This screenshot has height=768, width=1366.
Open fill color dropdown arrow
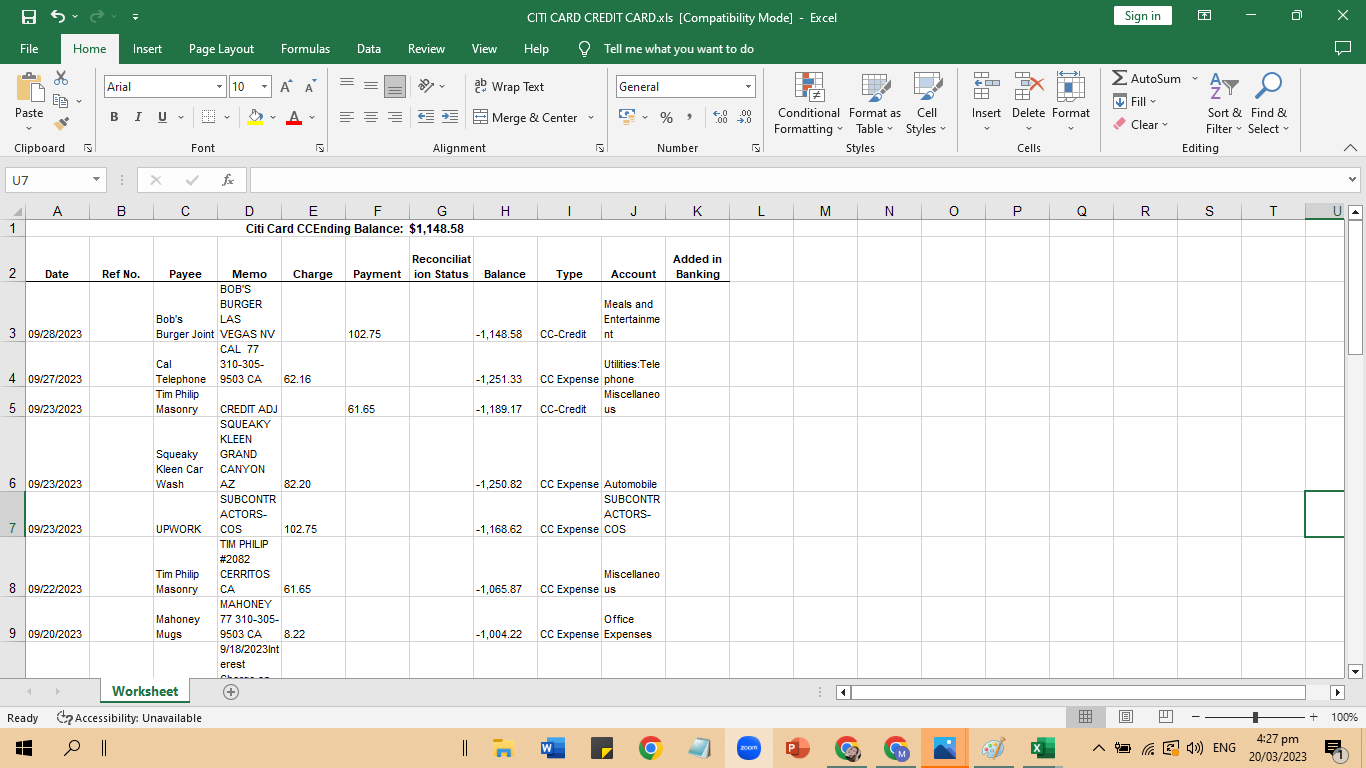pyautogui.click(x=273, y=117)
